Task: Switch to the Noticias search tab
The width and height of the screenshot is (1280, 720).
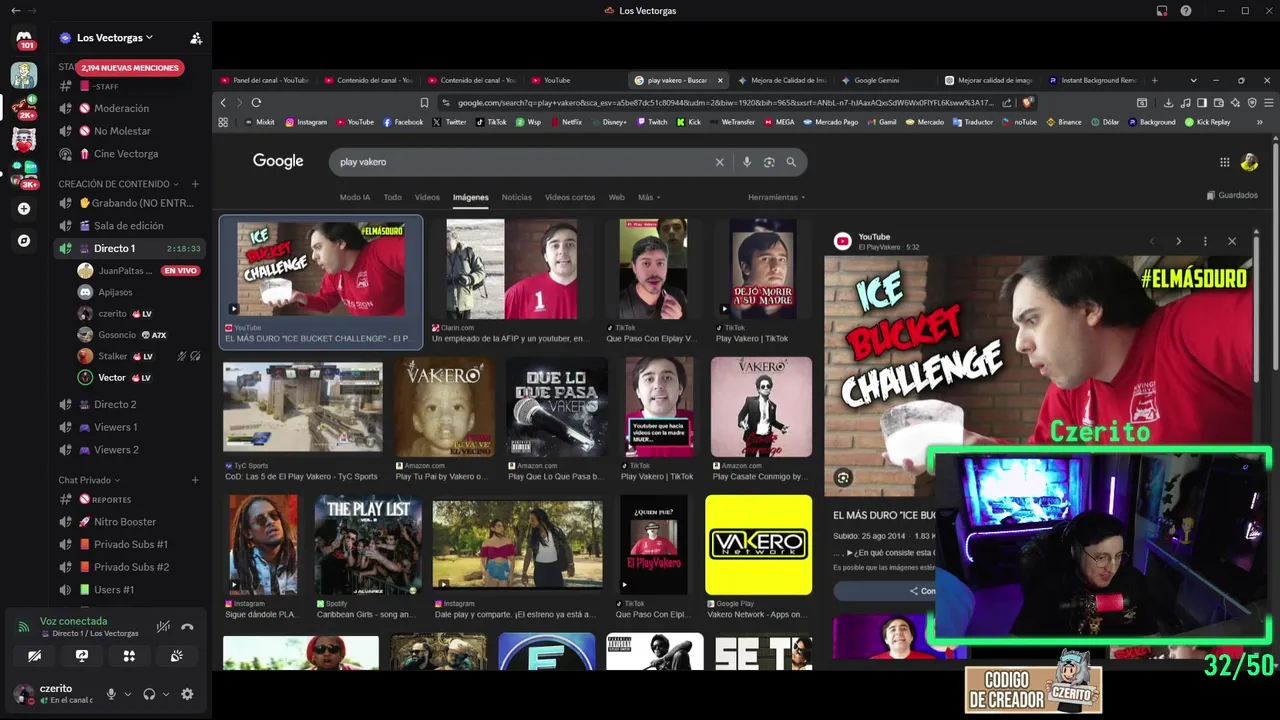Action: tap(516, 197)
